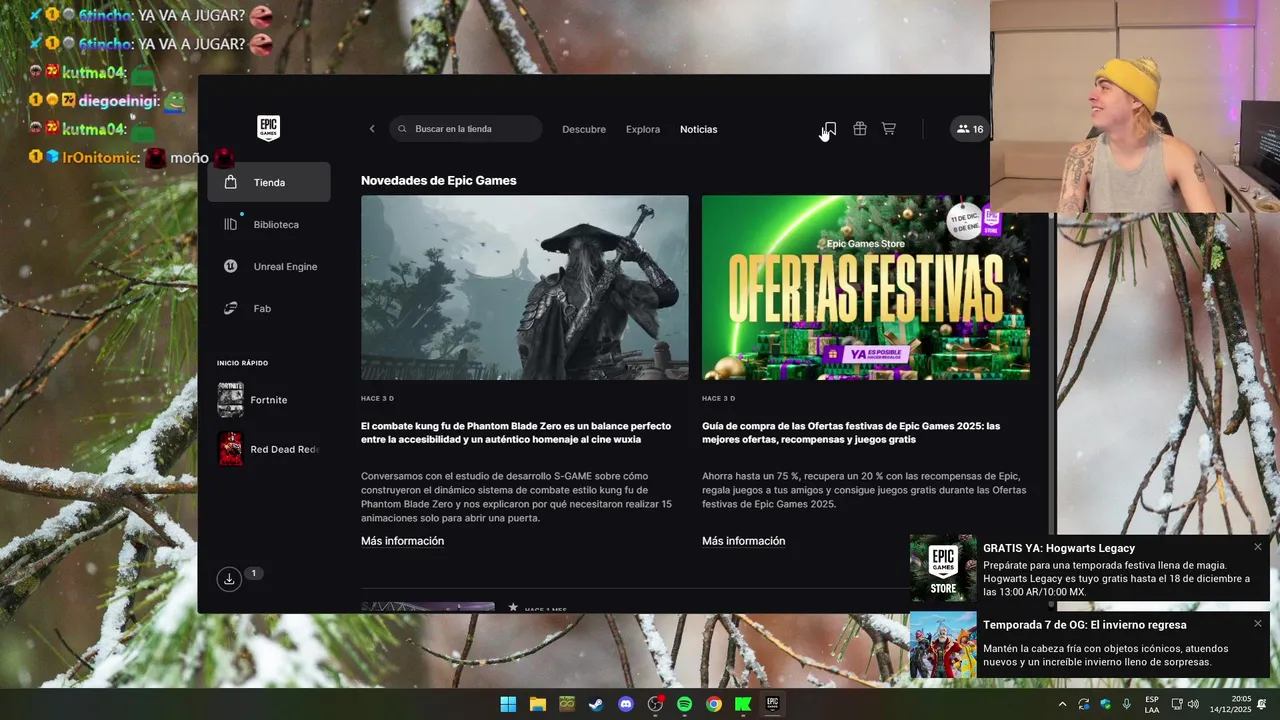This screenshot has height=720, width=1280.
Task: Open File Explorer from the taskbar
Action: (537, 704)
